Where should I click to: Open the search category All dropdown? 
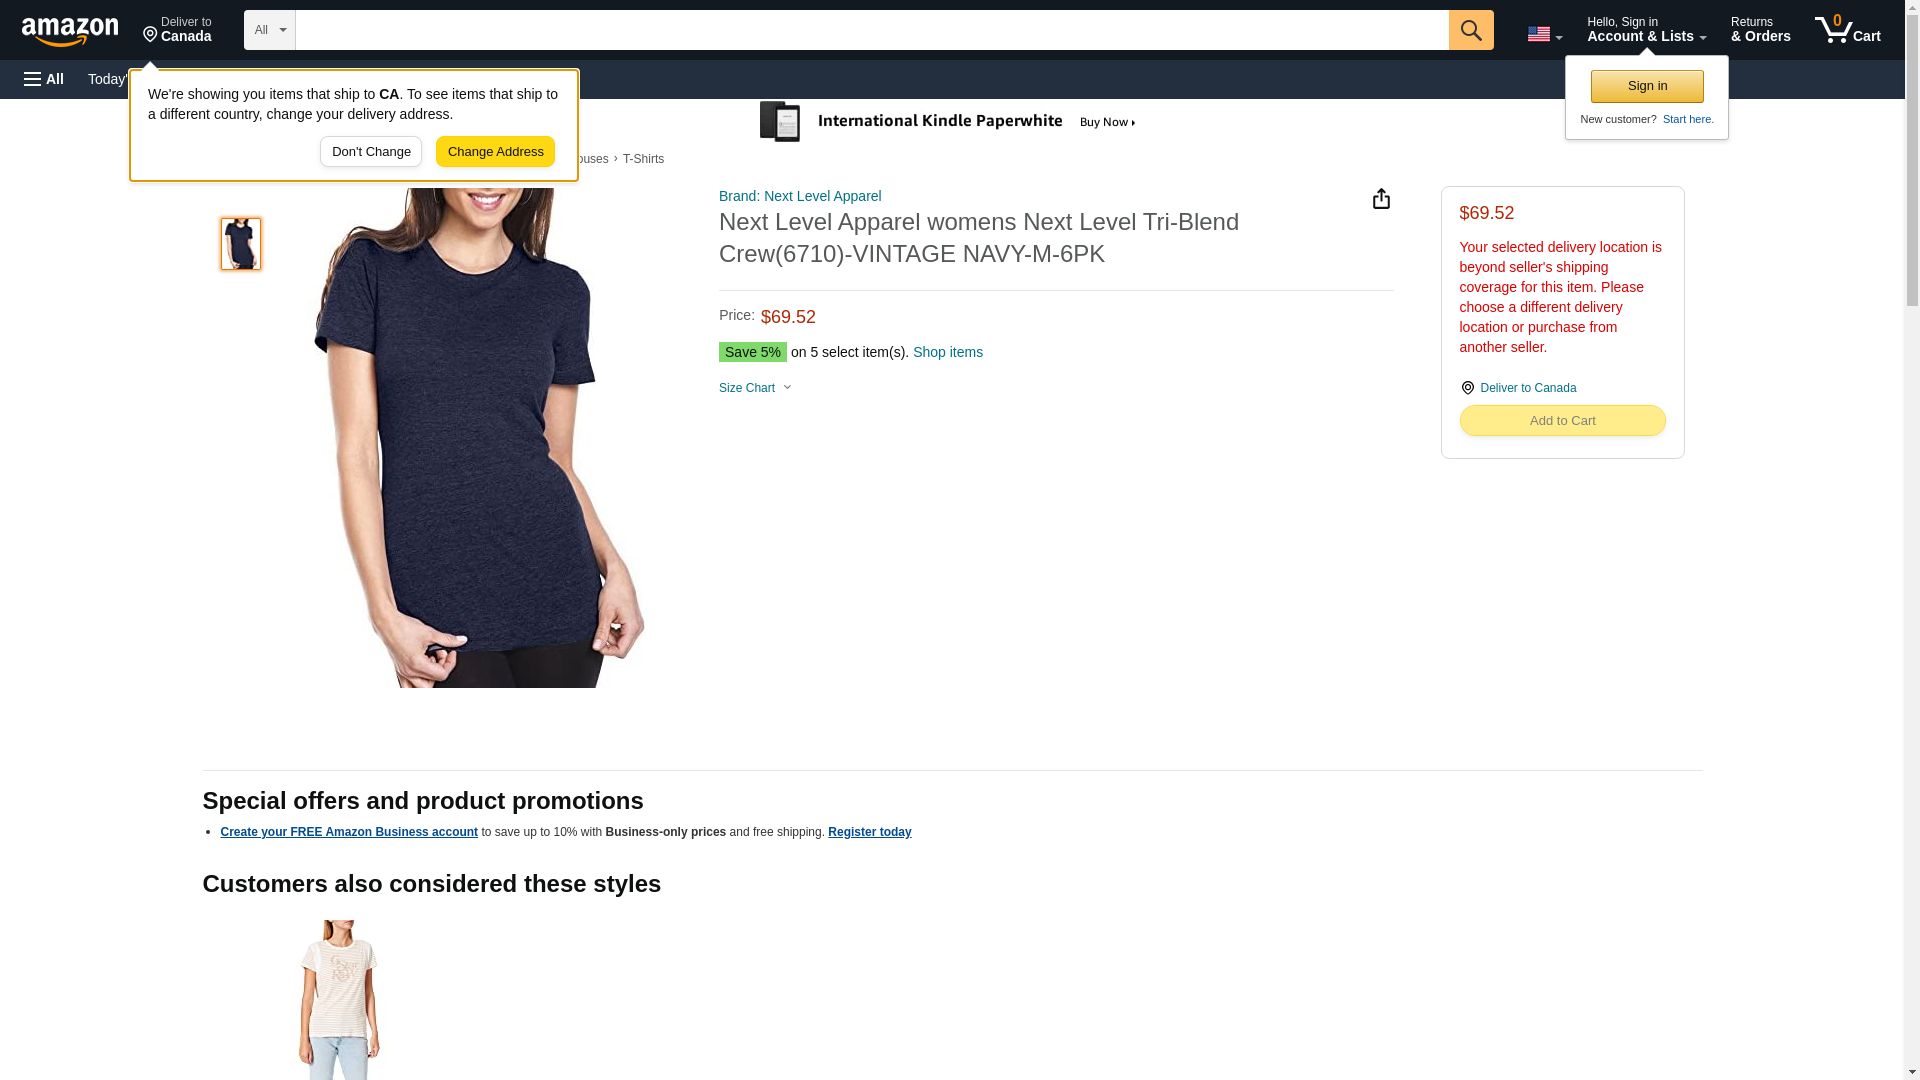click(269, 30)
